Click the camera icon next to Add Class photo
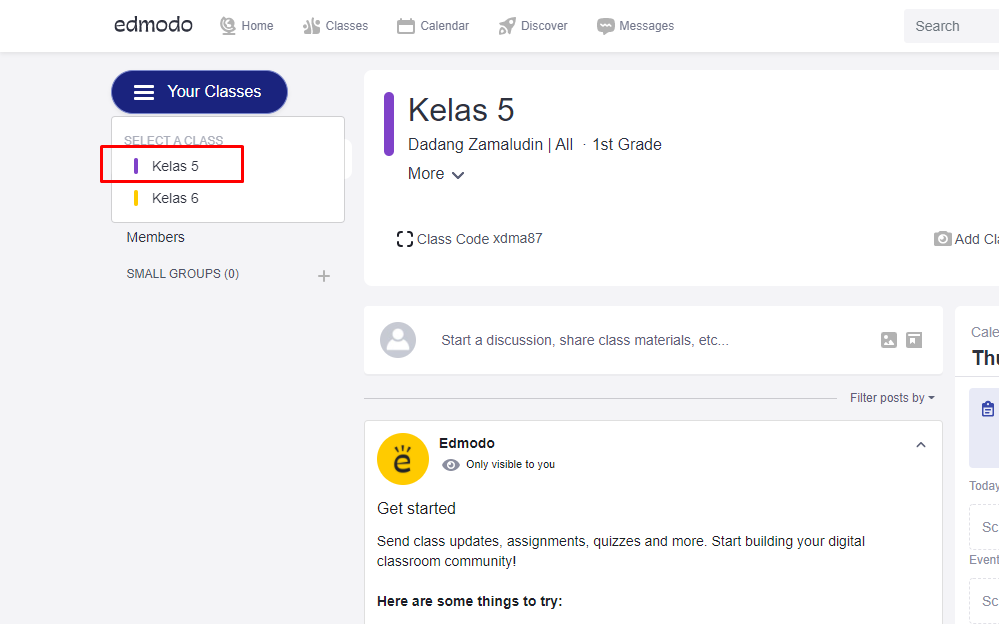Viewport: 999px width, 624px height. coord(942,239)
